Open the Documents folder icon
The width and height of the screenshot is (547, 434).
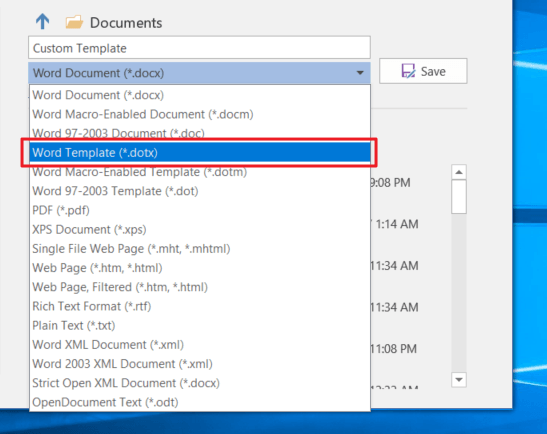click(74, 22)
